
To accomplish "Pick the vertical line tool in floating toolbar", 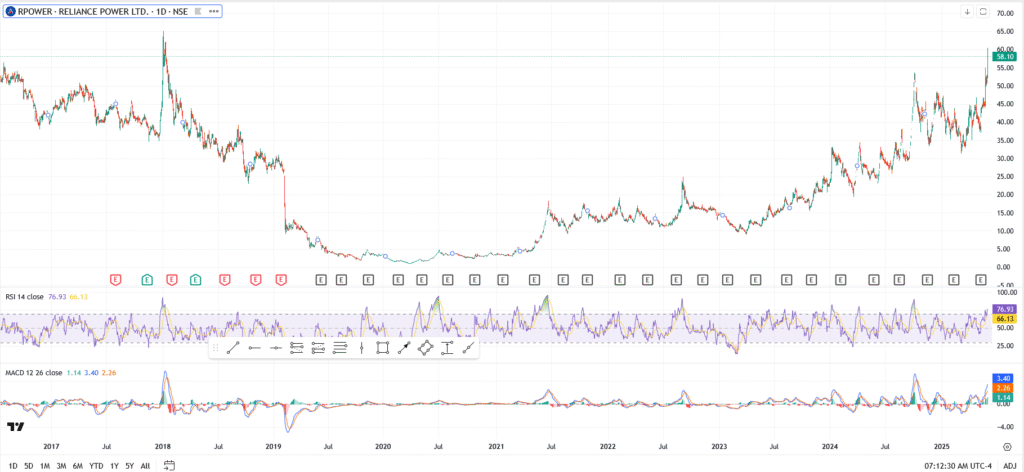I will coord(361,348).
